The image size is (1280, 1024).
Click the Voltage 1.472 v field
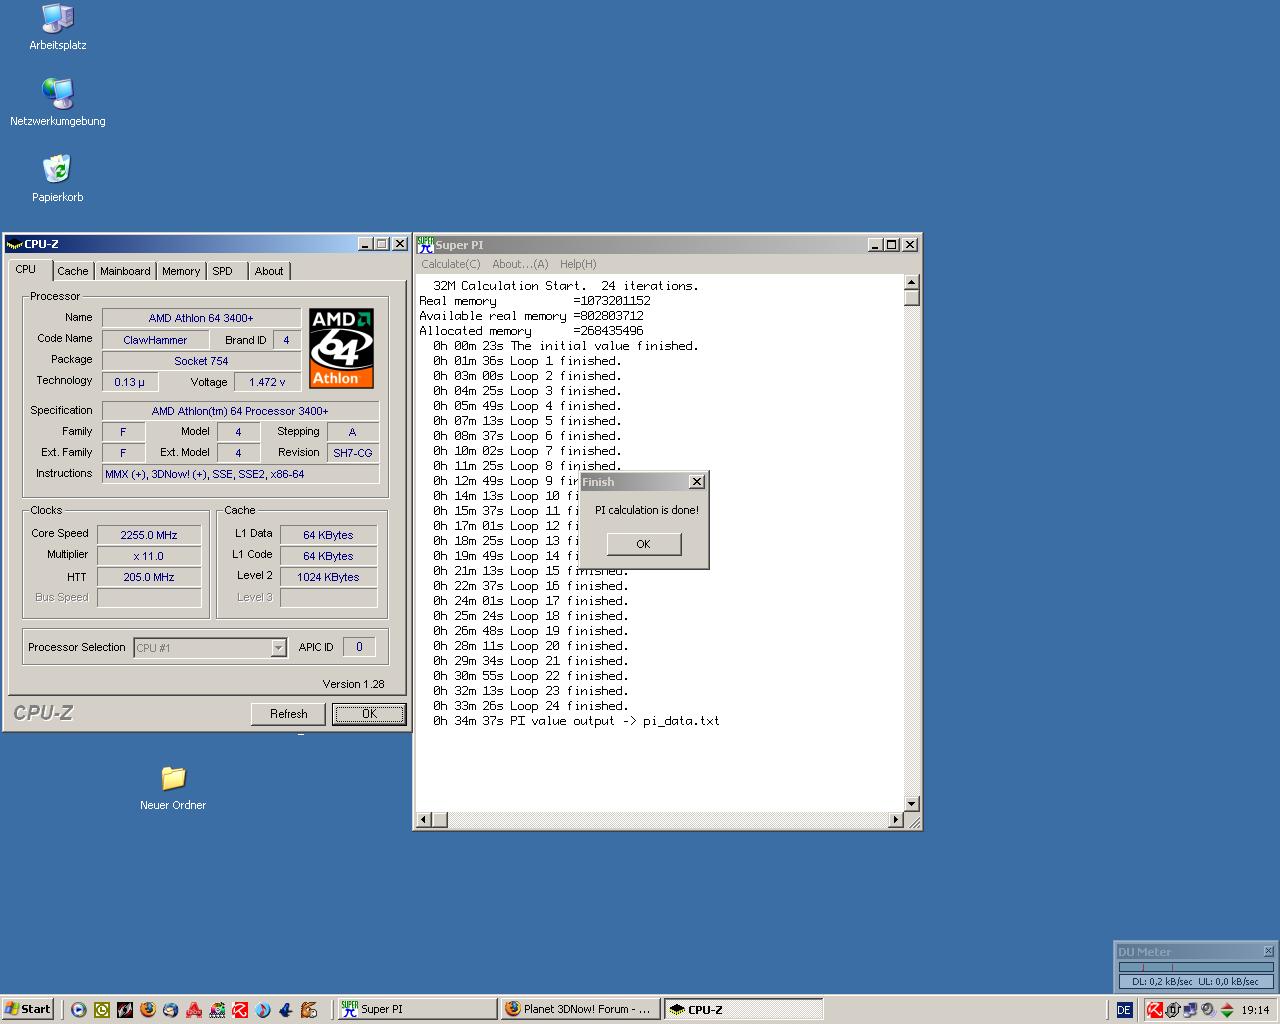point(268,382)
